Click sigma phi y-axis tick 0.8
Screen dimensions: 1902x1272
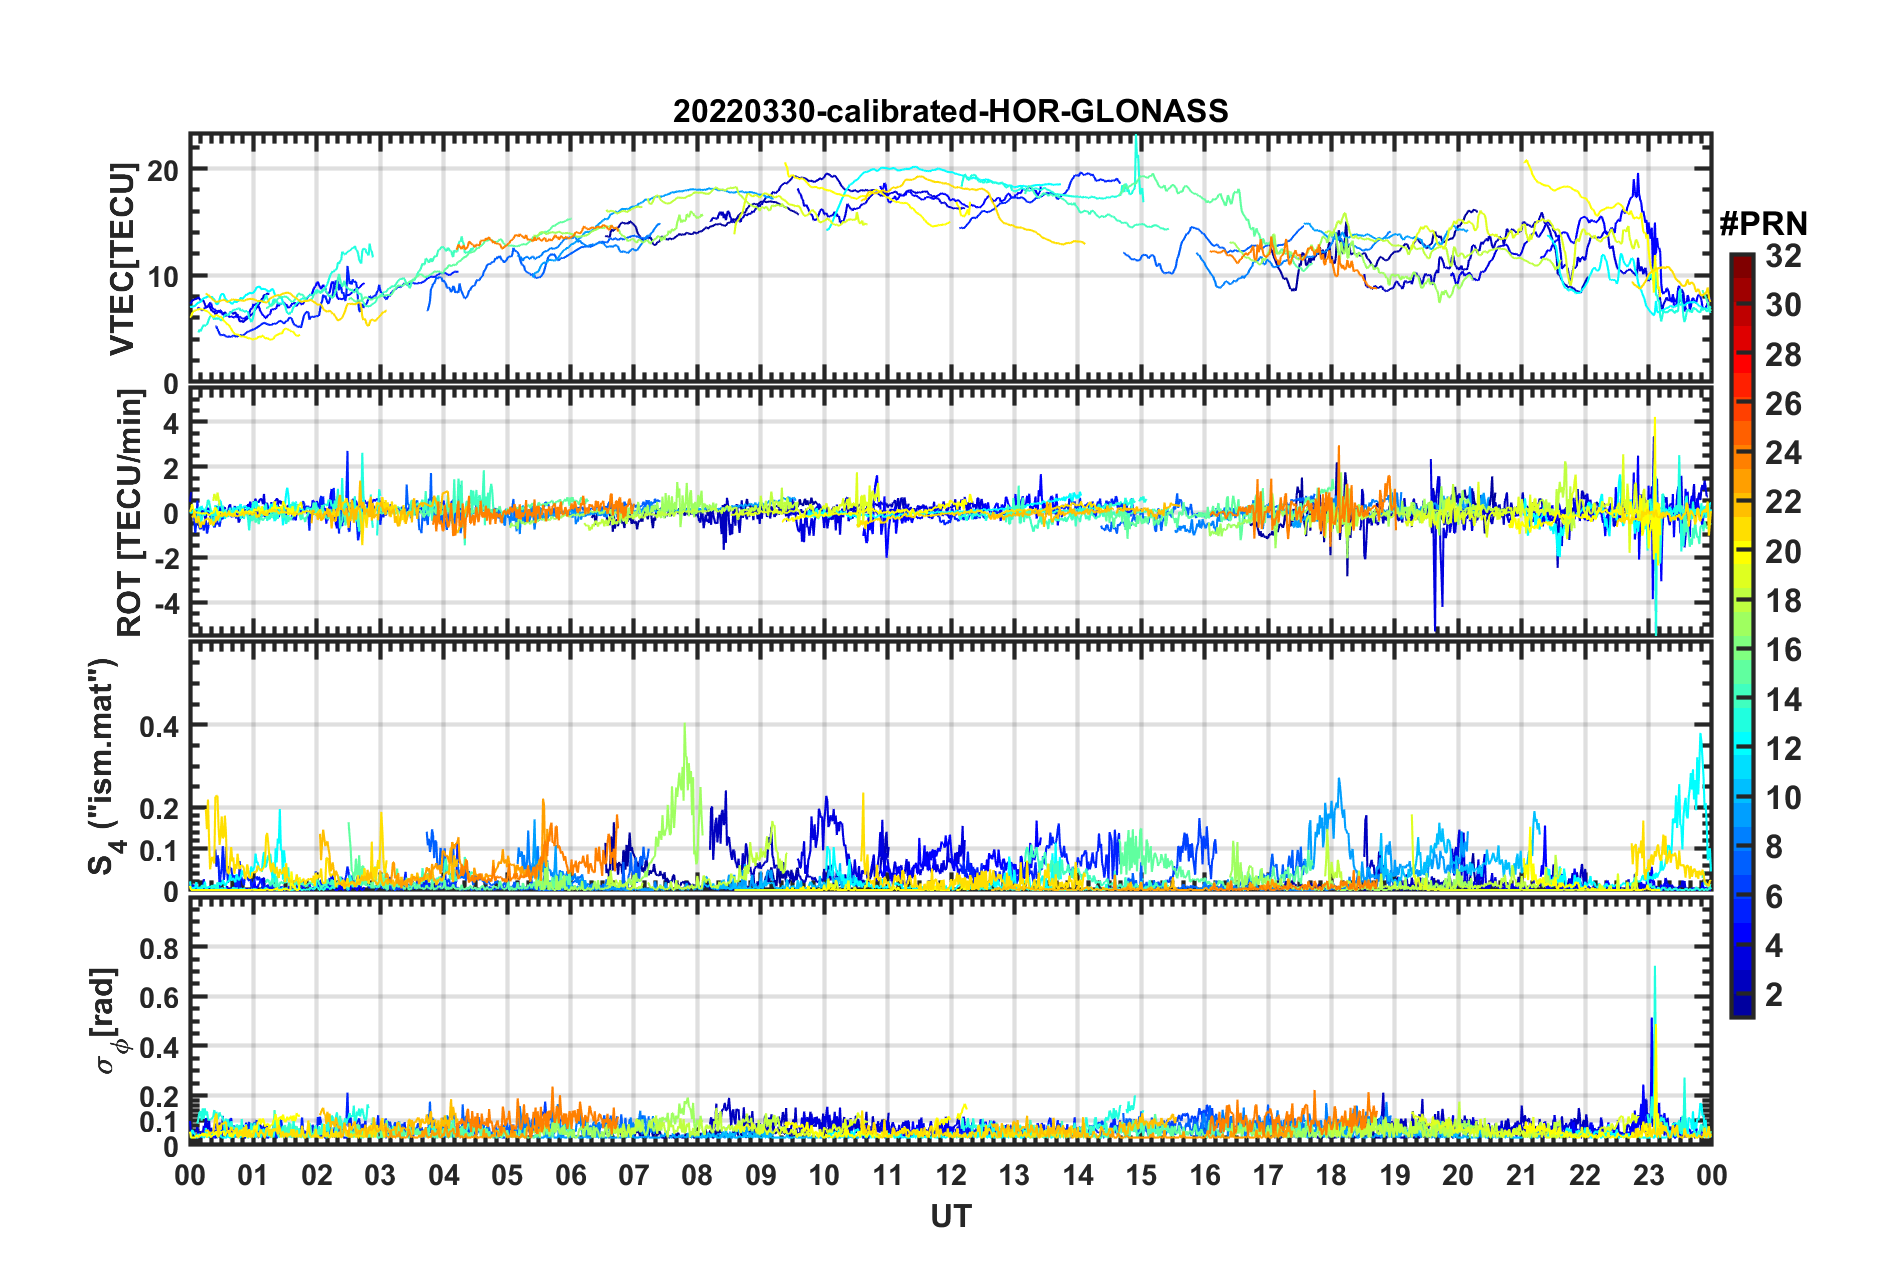[x=160, y=947]
